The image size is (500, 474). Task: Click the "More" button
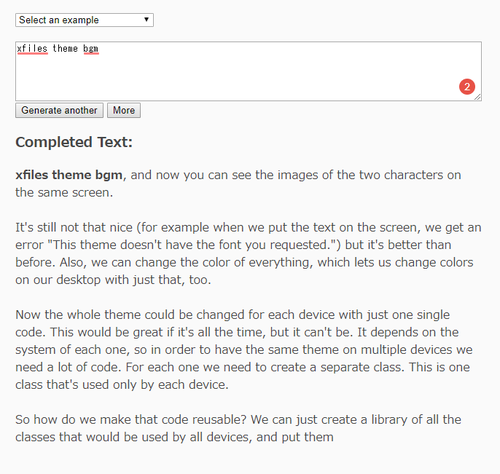point(124,110)
